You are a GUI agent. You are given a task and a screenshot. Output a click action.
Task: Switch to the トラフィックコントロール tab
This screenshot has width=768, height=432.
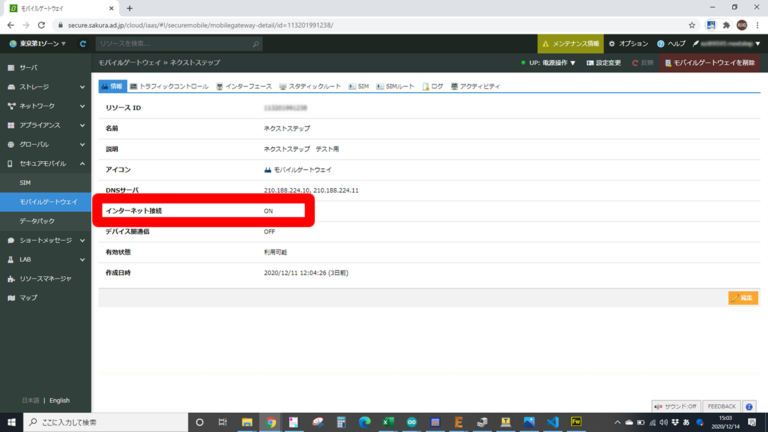click(169, 86)
